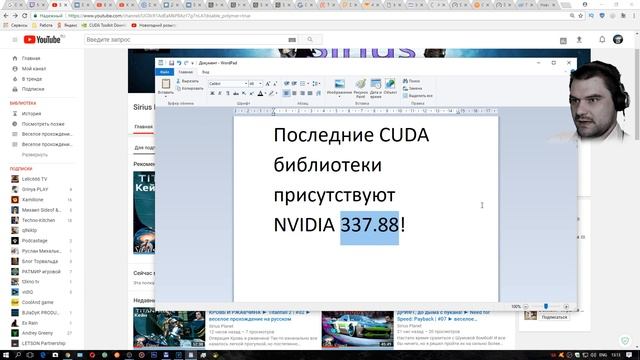The image size is (640, 360).
Task: Open the YouTube account avatar menu
Action: pos(618,40)
